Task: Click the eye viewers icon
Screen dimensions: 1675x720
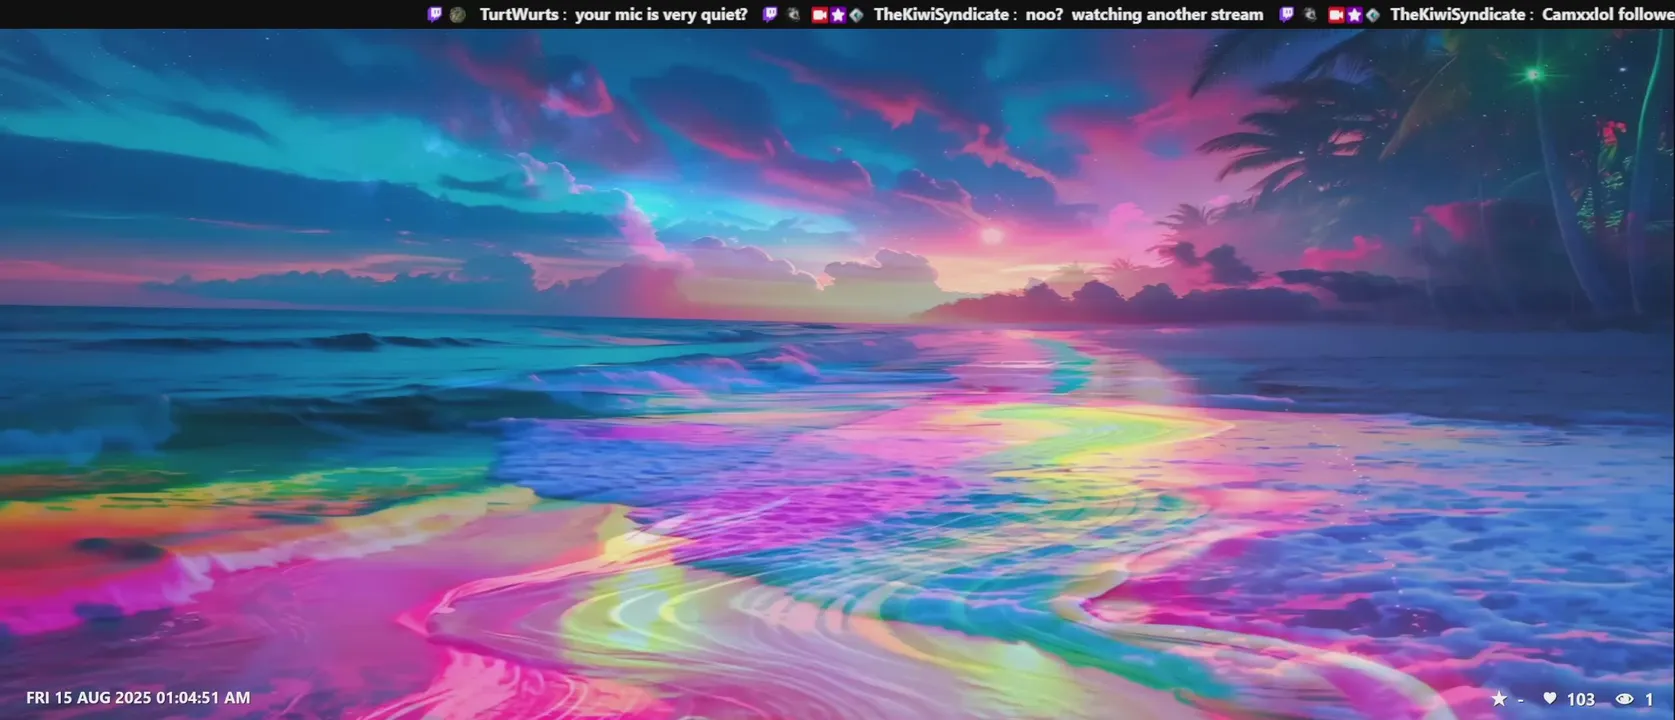Action: (1625, 699)
